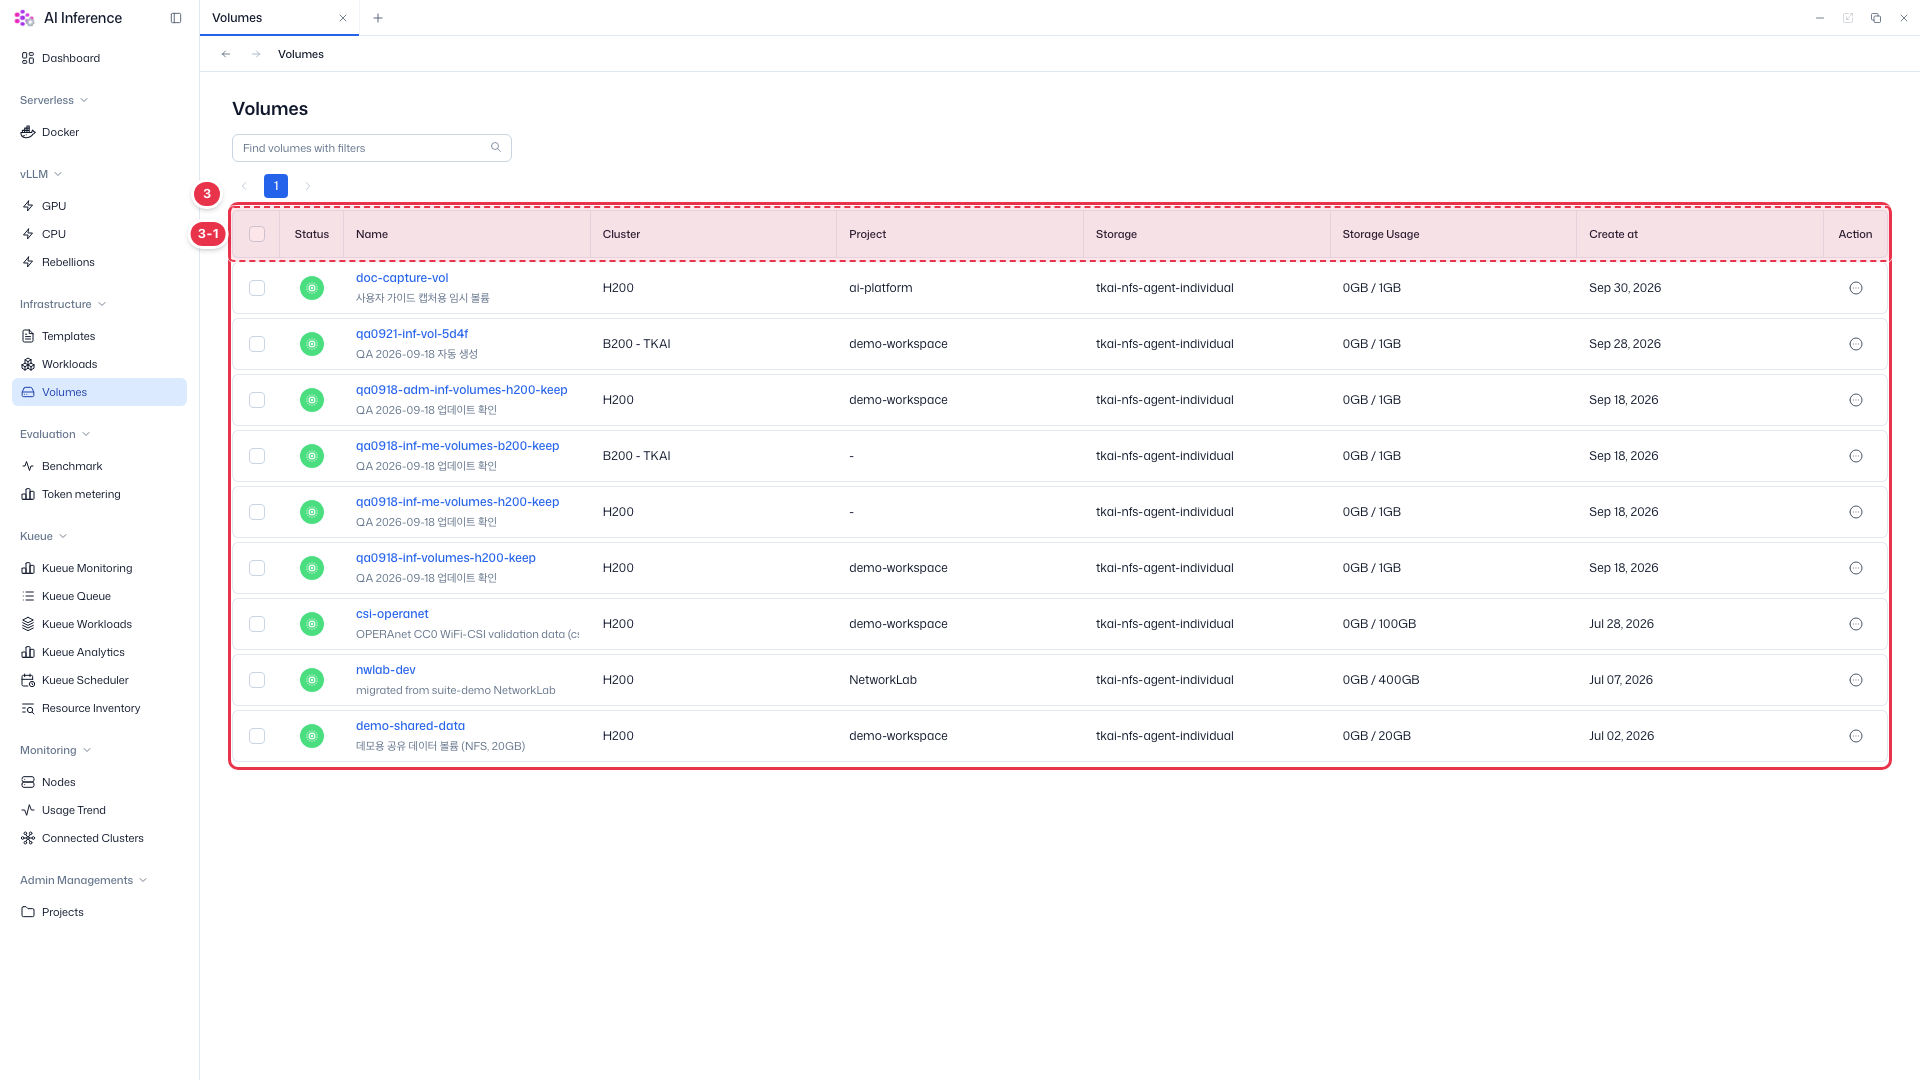
Task: Tick the select-all header checkbox
Action: pyautogui.click(x=257, y=234)
